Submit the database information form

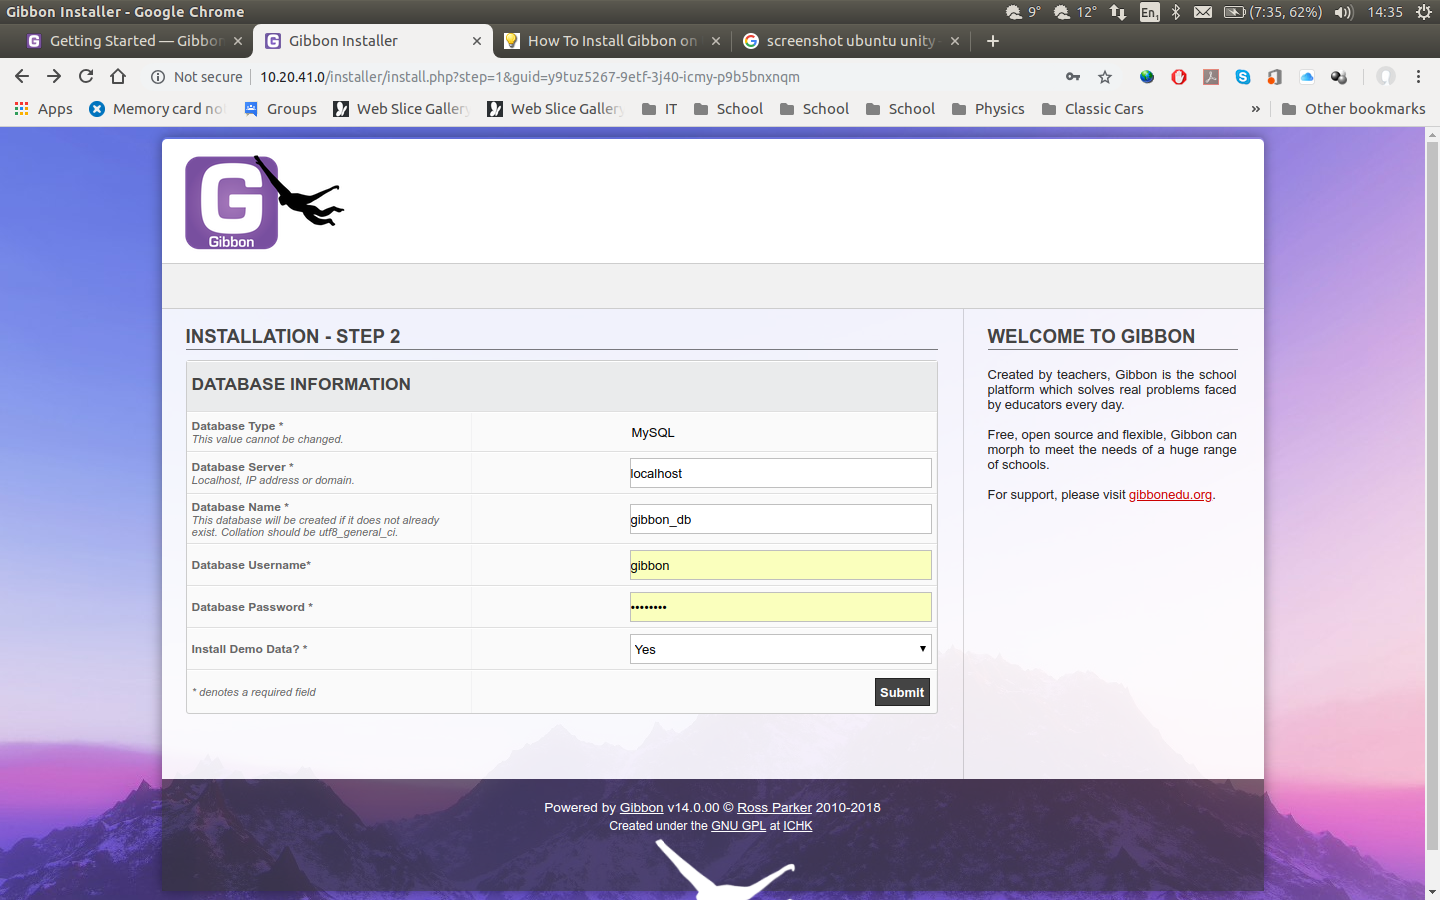[902, 692]
